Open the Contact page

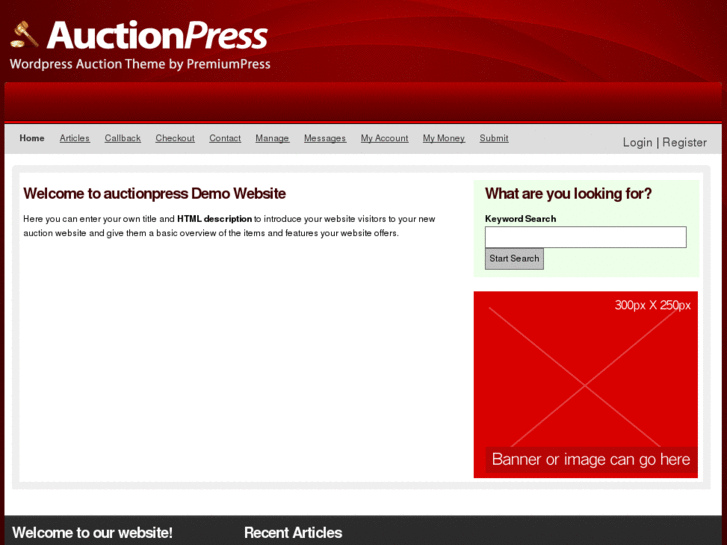(x=225, y=138)
